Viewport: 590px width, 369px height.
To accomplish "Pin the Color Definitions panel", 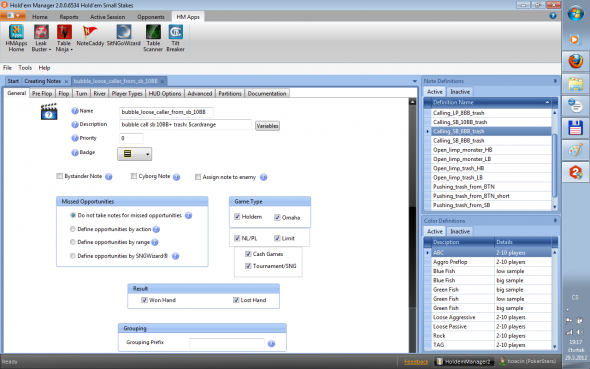I will point(555,221).
